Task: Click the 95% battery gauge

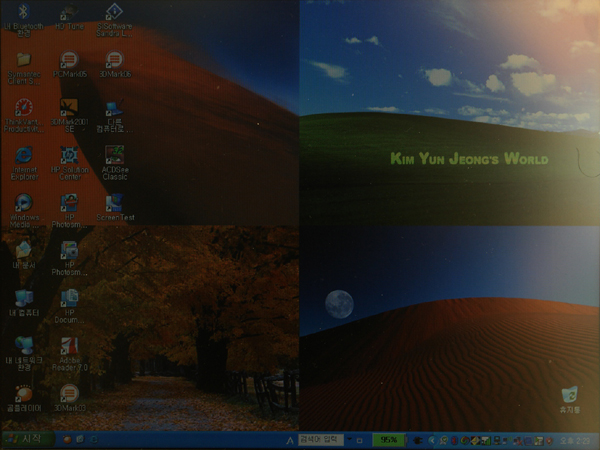Action: point(388,440)
